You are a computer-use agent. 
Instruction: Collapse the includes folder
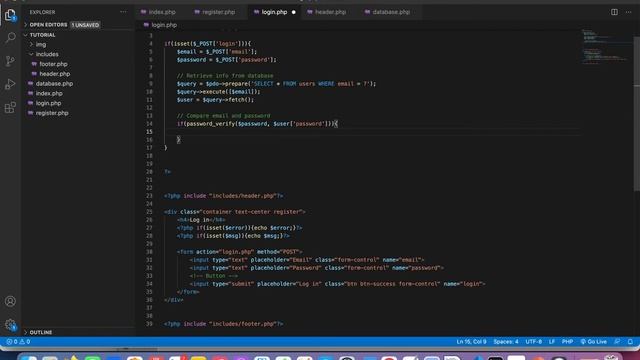click(x=47, y=54)
